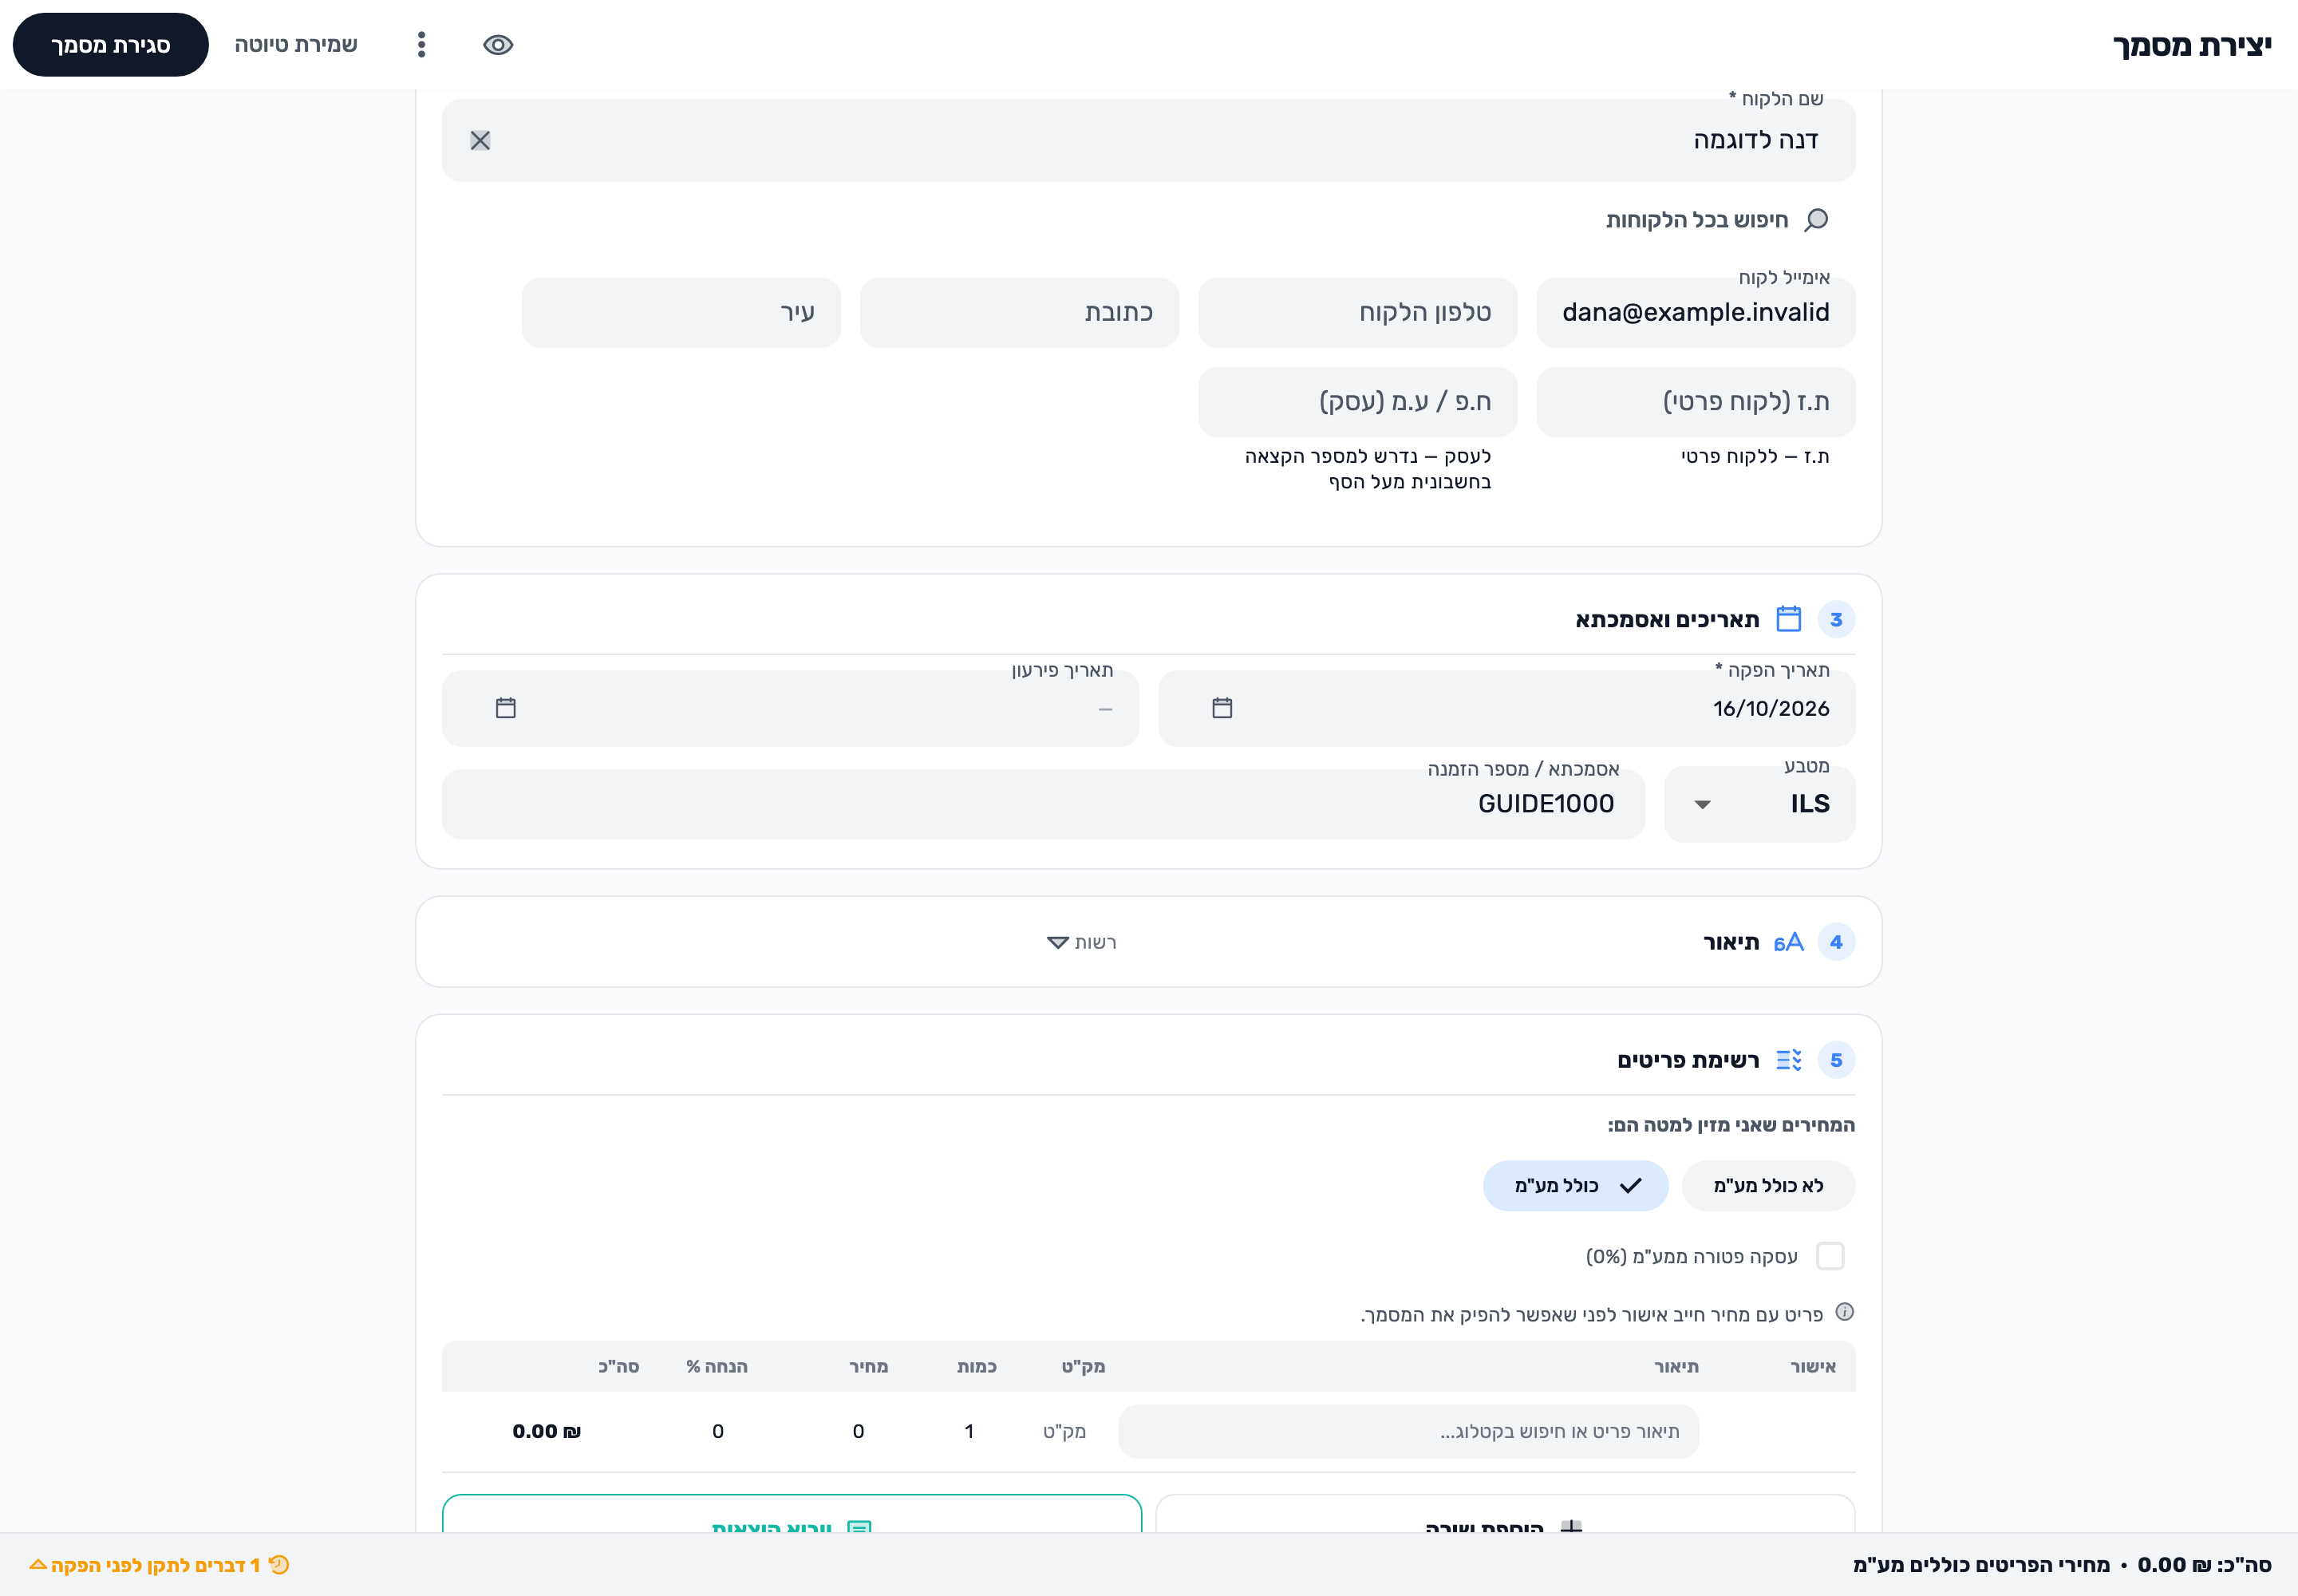Screen dimensions: 2298x1596
Task: Expand the 1 דברים לתקן לפני הפקה notice
Action: pyautogui.click(x=160, y=1565)
